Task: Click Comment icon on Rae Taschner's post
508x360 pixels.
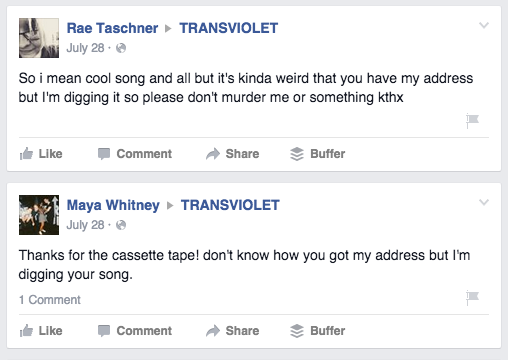Action: coord(104,154)
